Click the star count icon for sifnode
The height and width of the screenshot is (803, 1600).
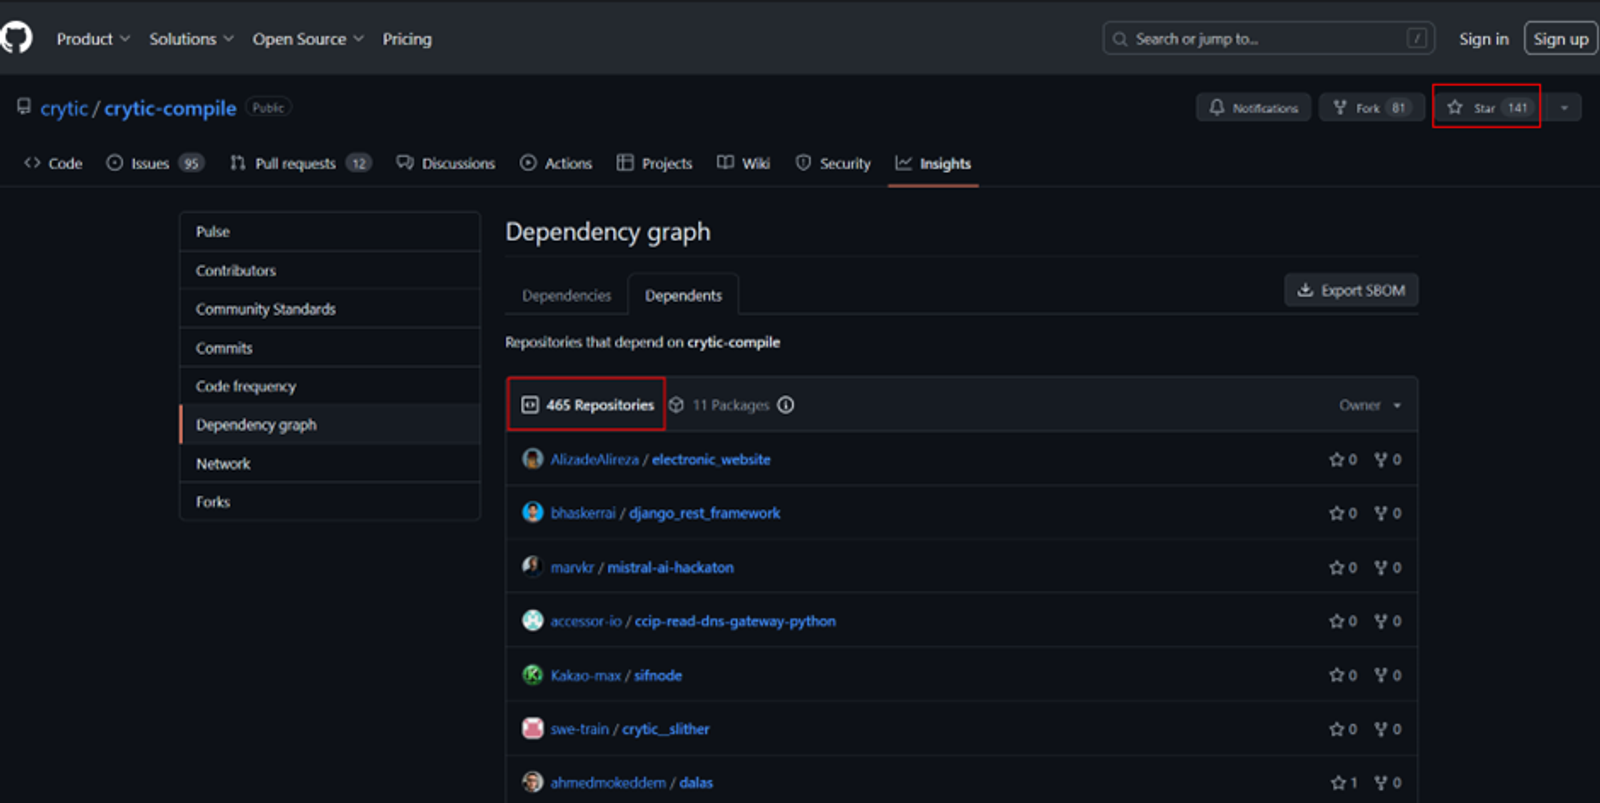point(1336,675)
